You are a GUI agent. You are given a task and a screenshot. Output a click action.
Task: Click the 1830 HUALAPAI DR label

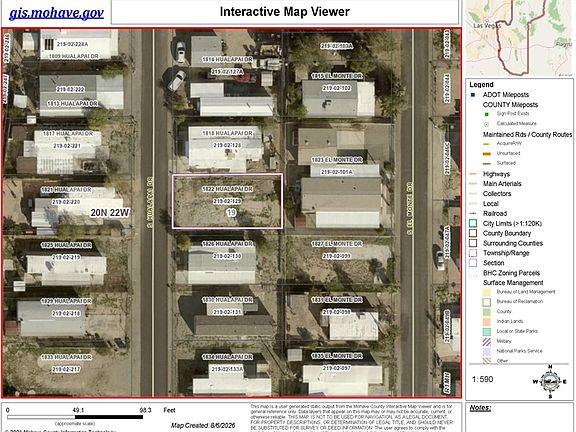(x=227, y=300)
